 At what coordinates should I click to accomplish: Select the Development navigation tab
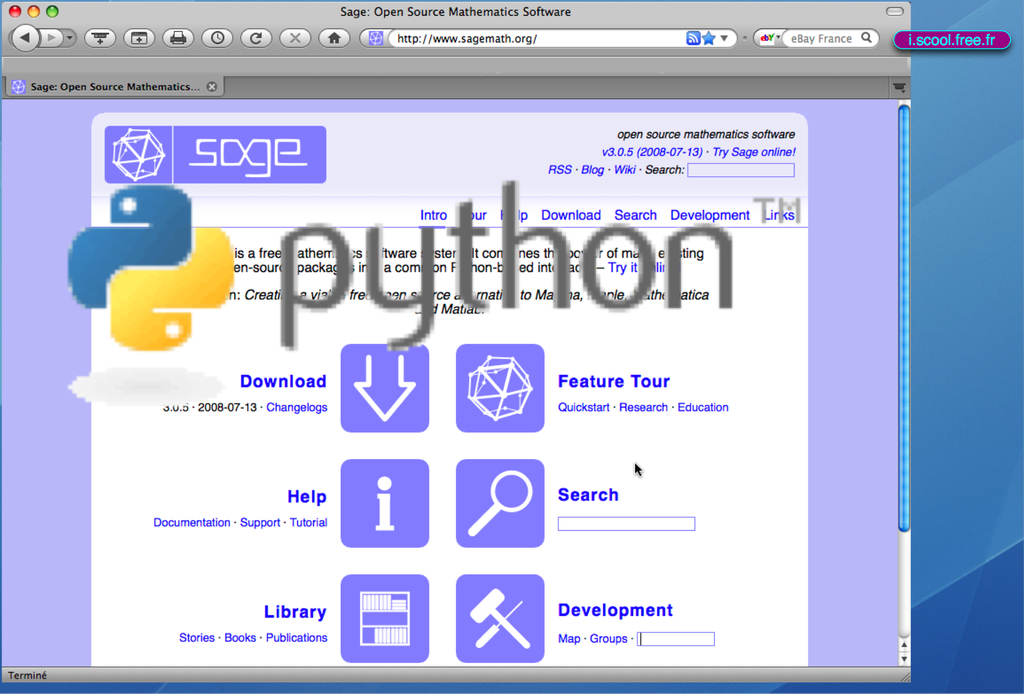pyautogui.click(x=710, y=215)
